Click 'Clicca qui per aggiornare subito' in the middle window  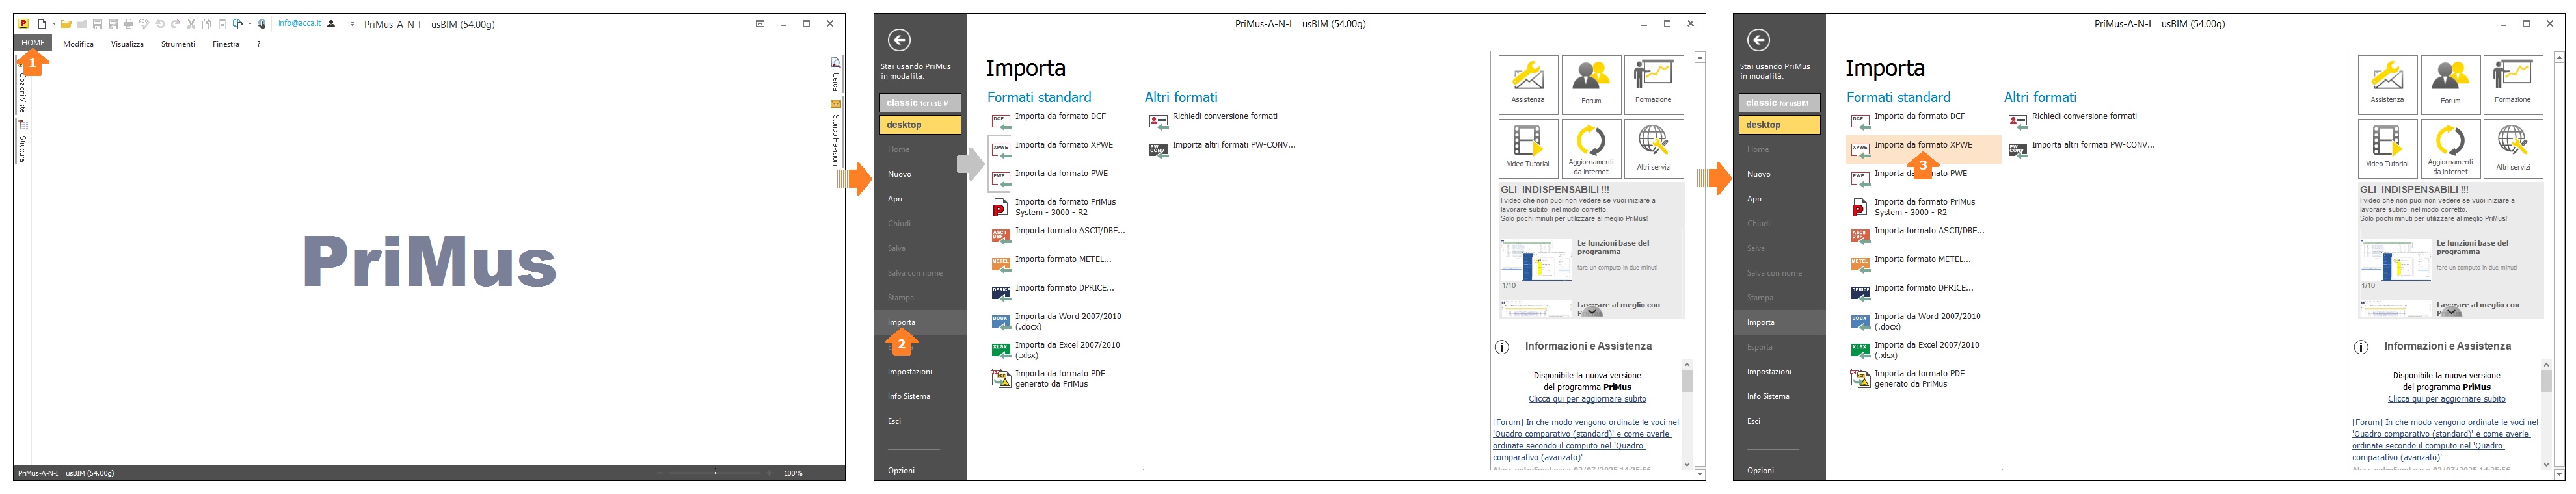1587,399
